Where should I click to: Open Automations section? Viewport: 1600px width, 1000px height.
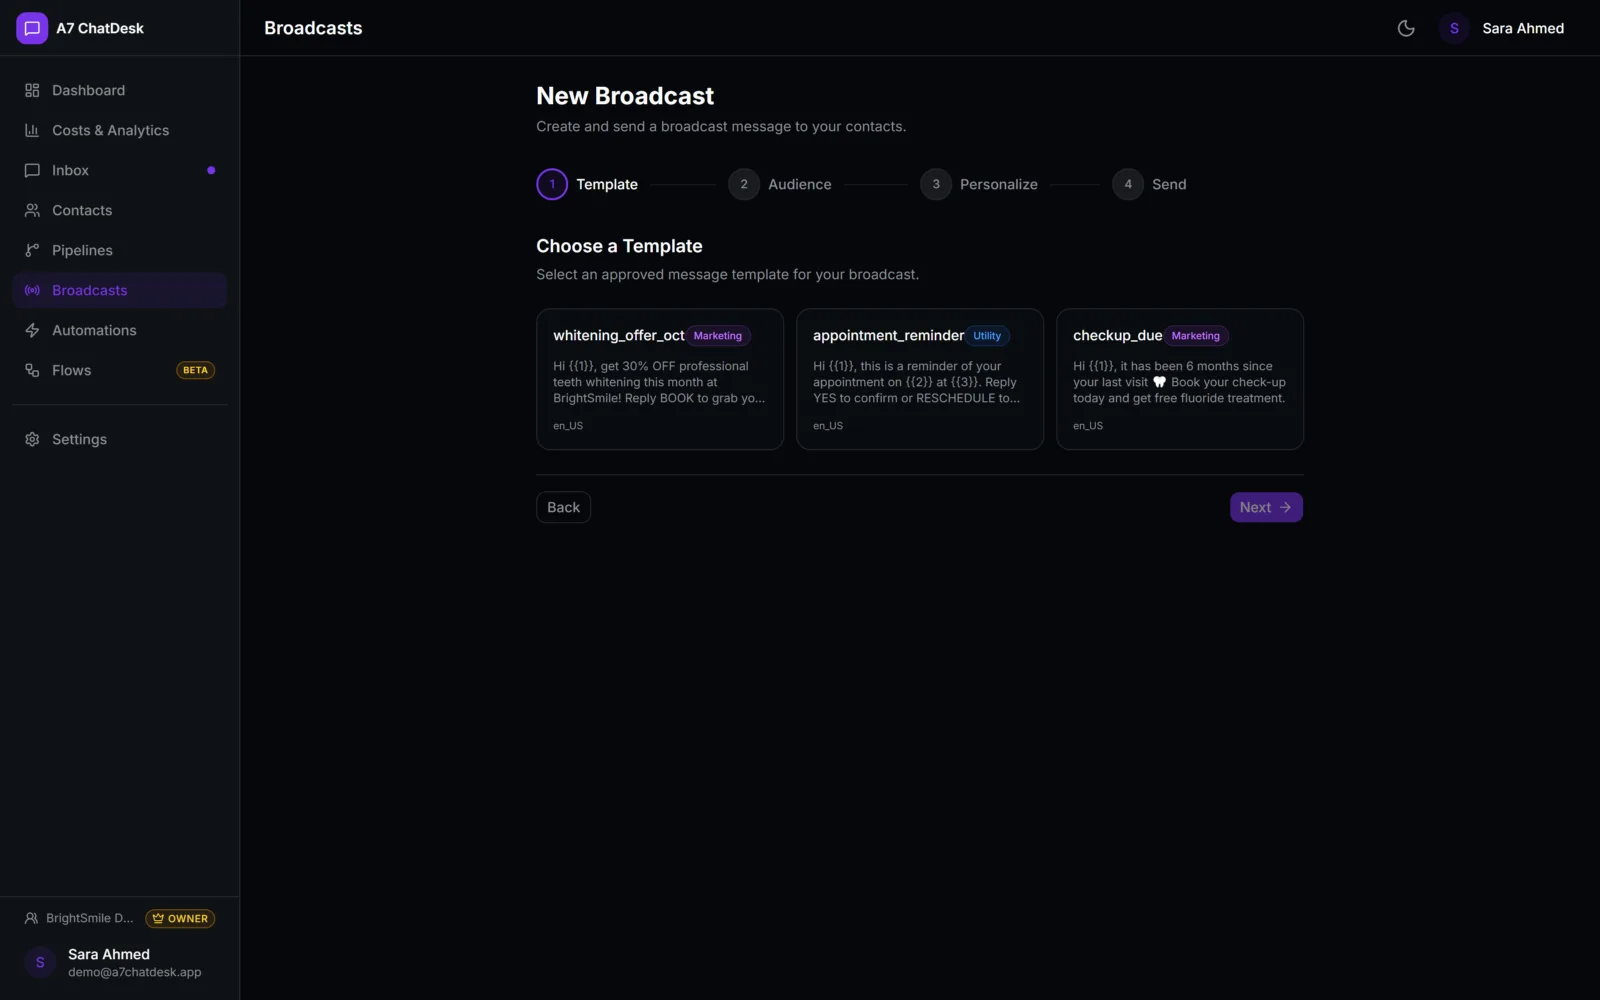click(x=120, y=330)
